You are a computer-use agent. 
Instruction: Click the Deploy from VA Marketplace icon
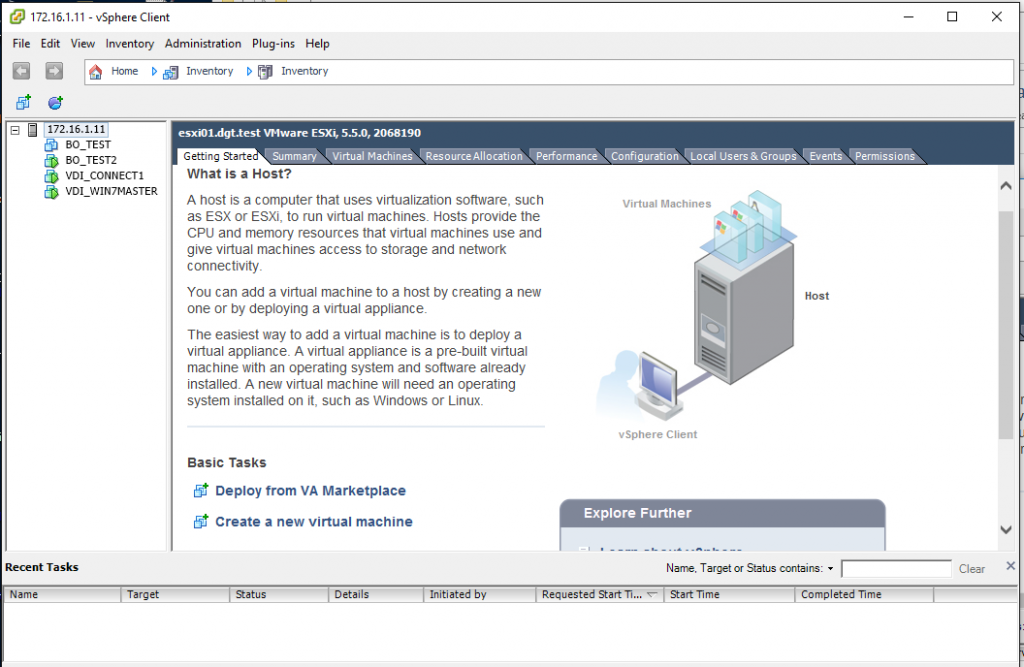200,491
